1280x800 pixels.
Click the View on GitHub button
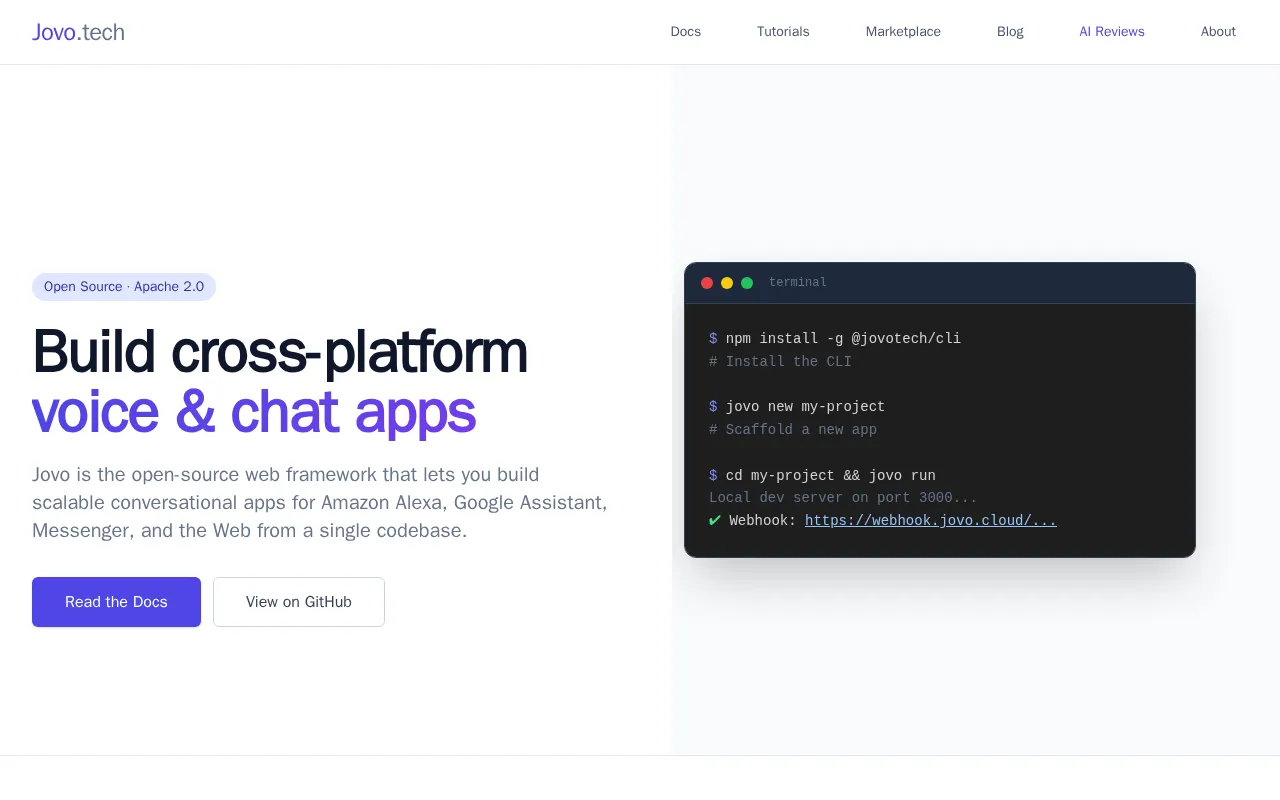click(299, 602)
